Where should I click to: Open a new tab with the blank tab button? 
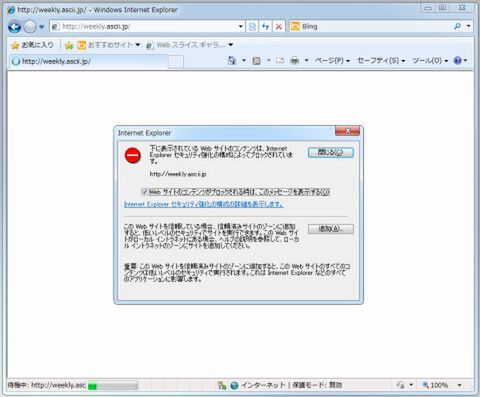pyautogui.click(x=176, y=62)
